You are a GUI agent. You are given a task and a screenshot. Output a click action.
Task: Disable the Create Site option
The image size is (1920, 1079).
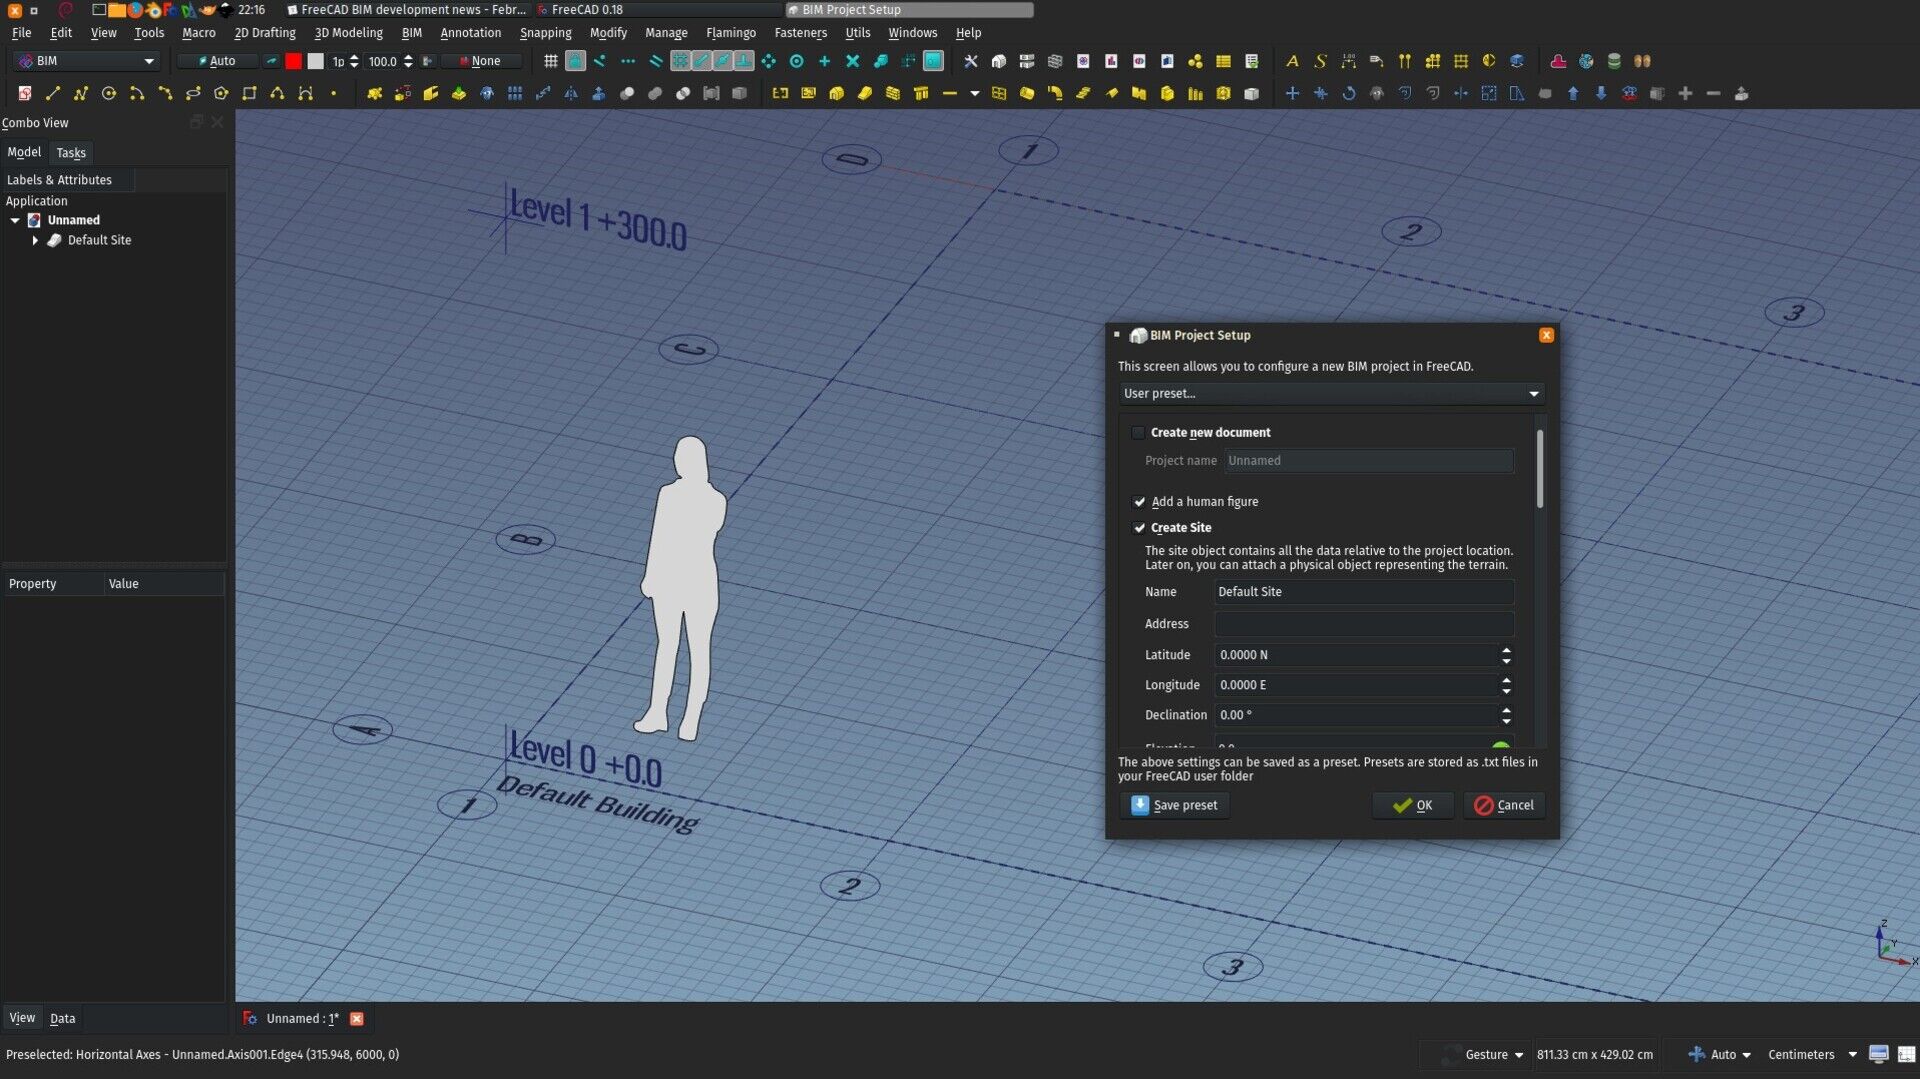tap(1139, 527)
